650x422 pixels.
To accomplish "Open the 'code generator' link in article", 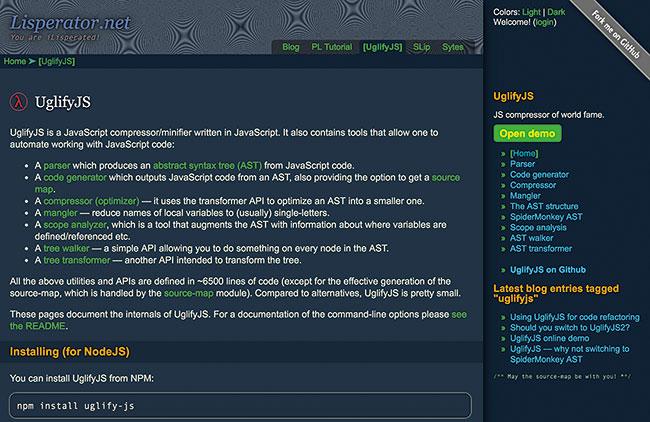I will point(75,177).
